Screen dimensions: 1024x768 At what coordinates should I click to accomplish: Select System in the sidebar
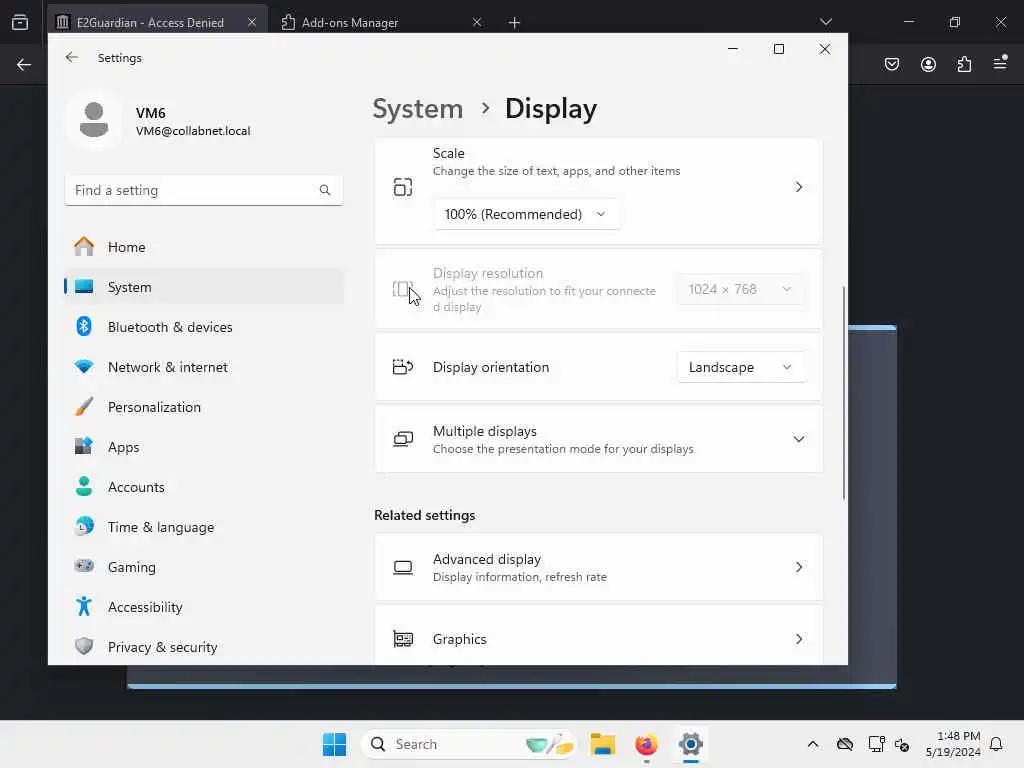tap(204, 287)
